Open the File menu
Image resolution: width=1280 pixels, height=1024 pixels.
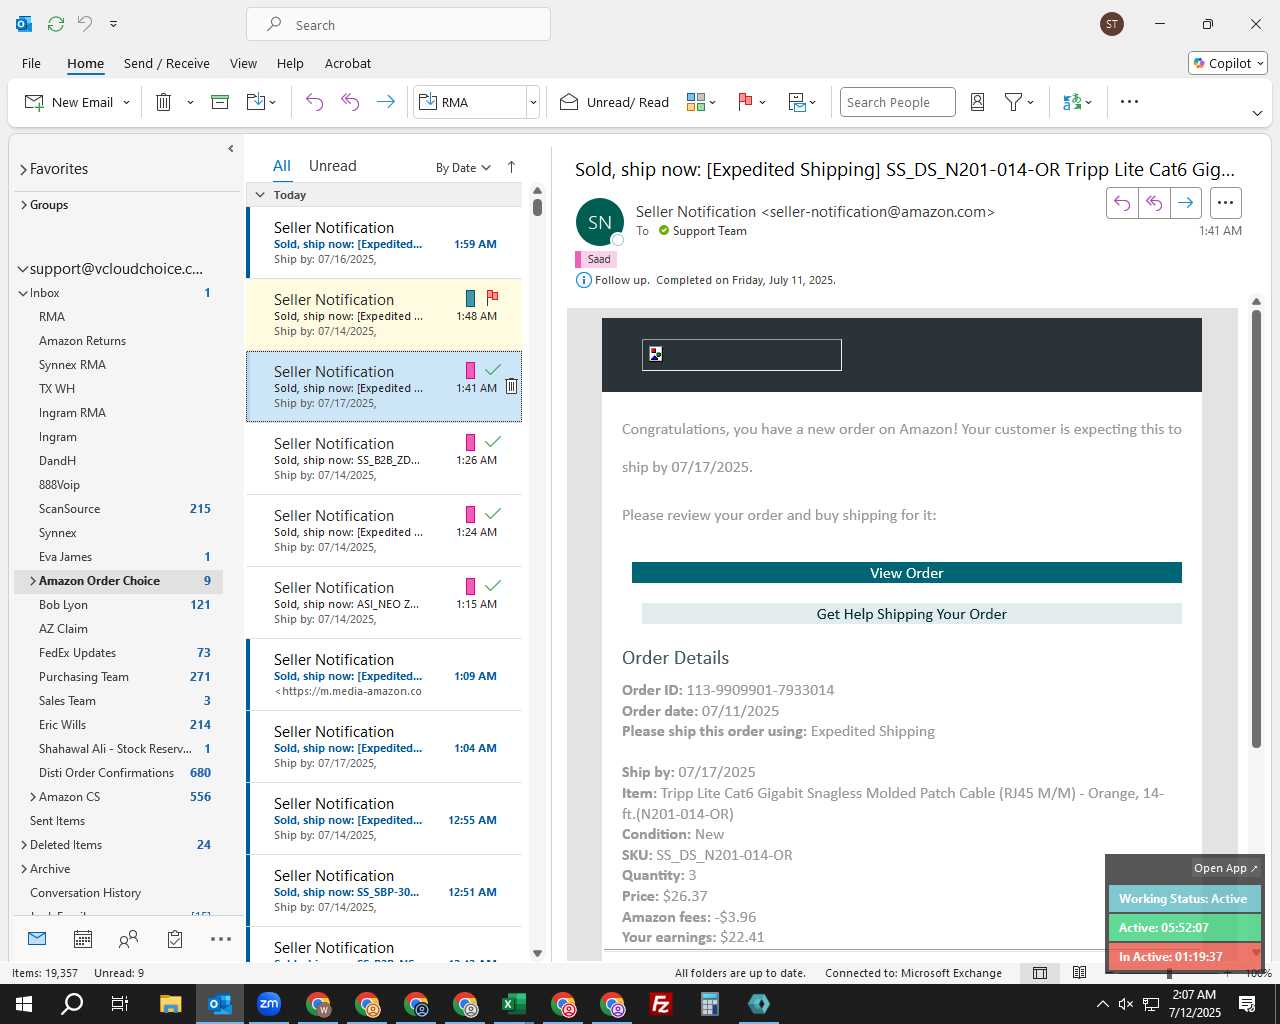31,63
